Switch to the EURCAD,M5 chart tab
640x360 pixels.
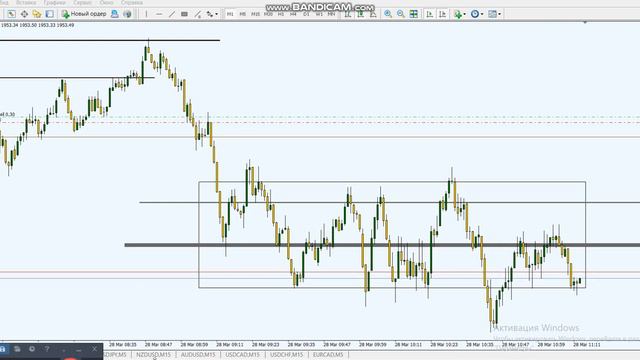tap(328, 355)
